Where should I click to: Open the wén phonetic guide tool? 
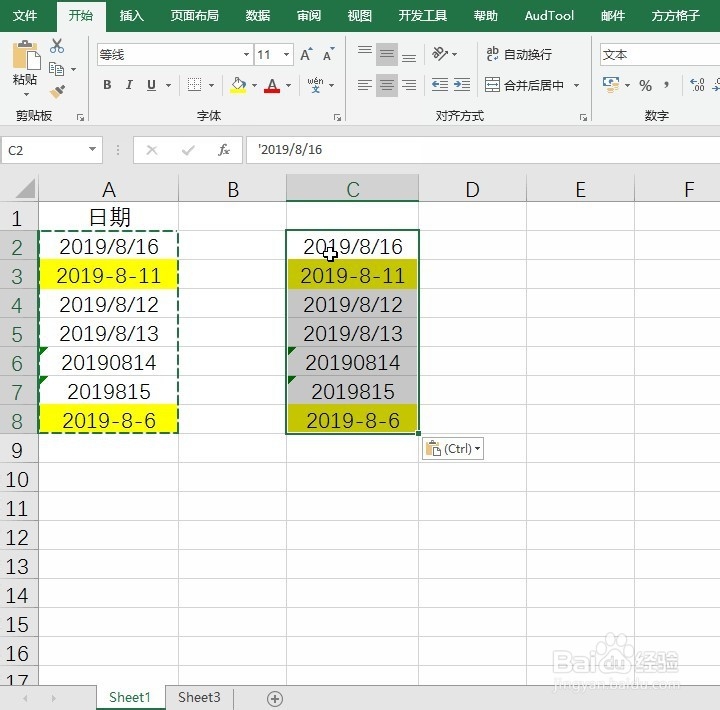pos(315,85)
